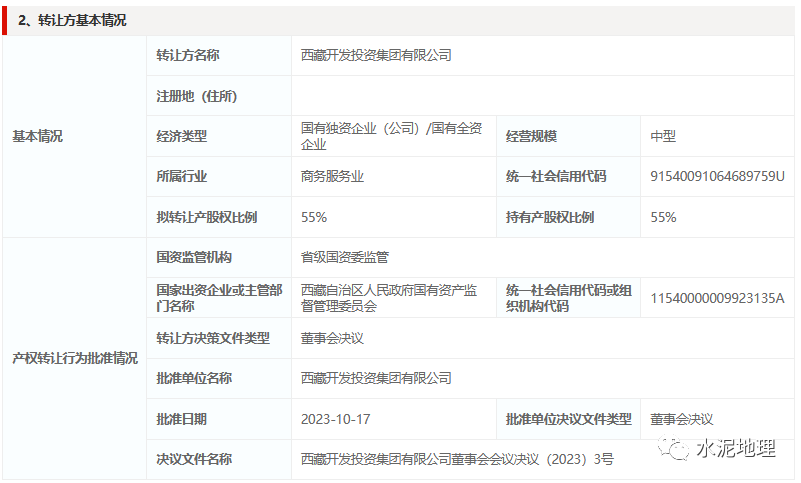The width and height of the screenshot is (801, 483).
Task: Select the code 91540091064689759U
Action: (x=717, y=177)
